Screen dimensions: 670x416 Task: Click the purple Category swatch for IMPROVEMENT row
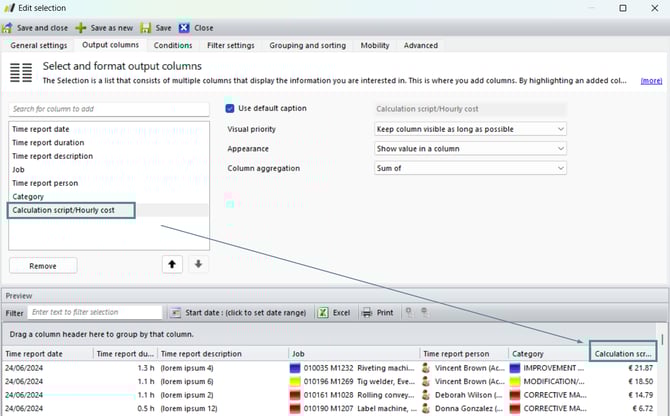[x=517, y=368]
